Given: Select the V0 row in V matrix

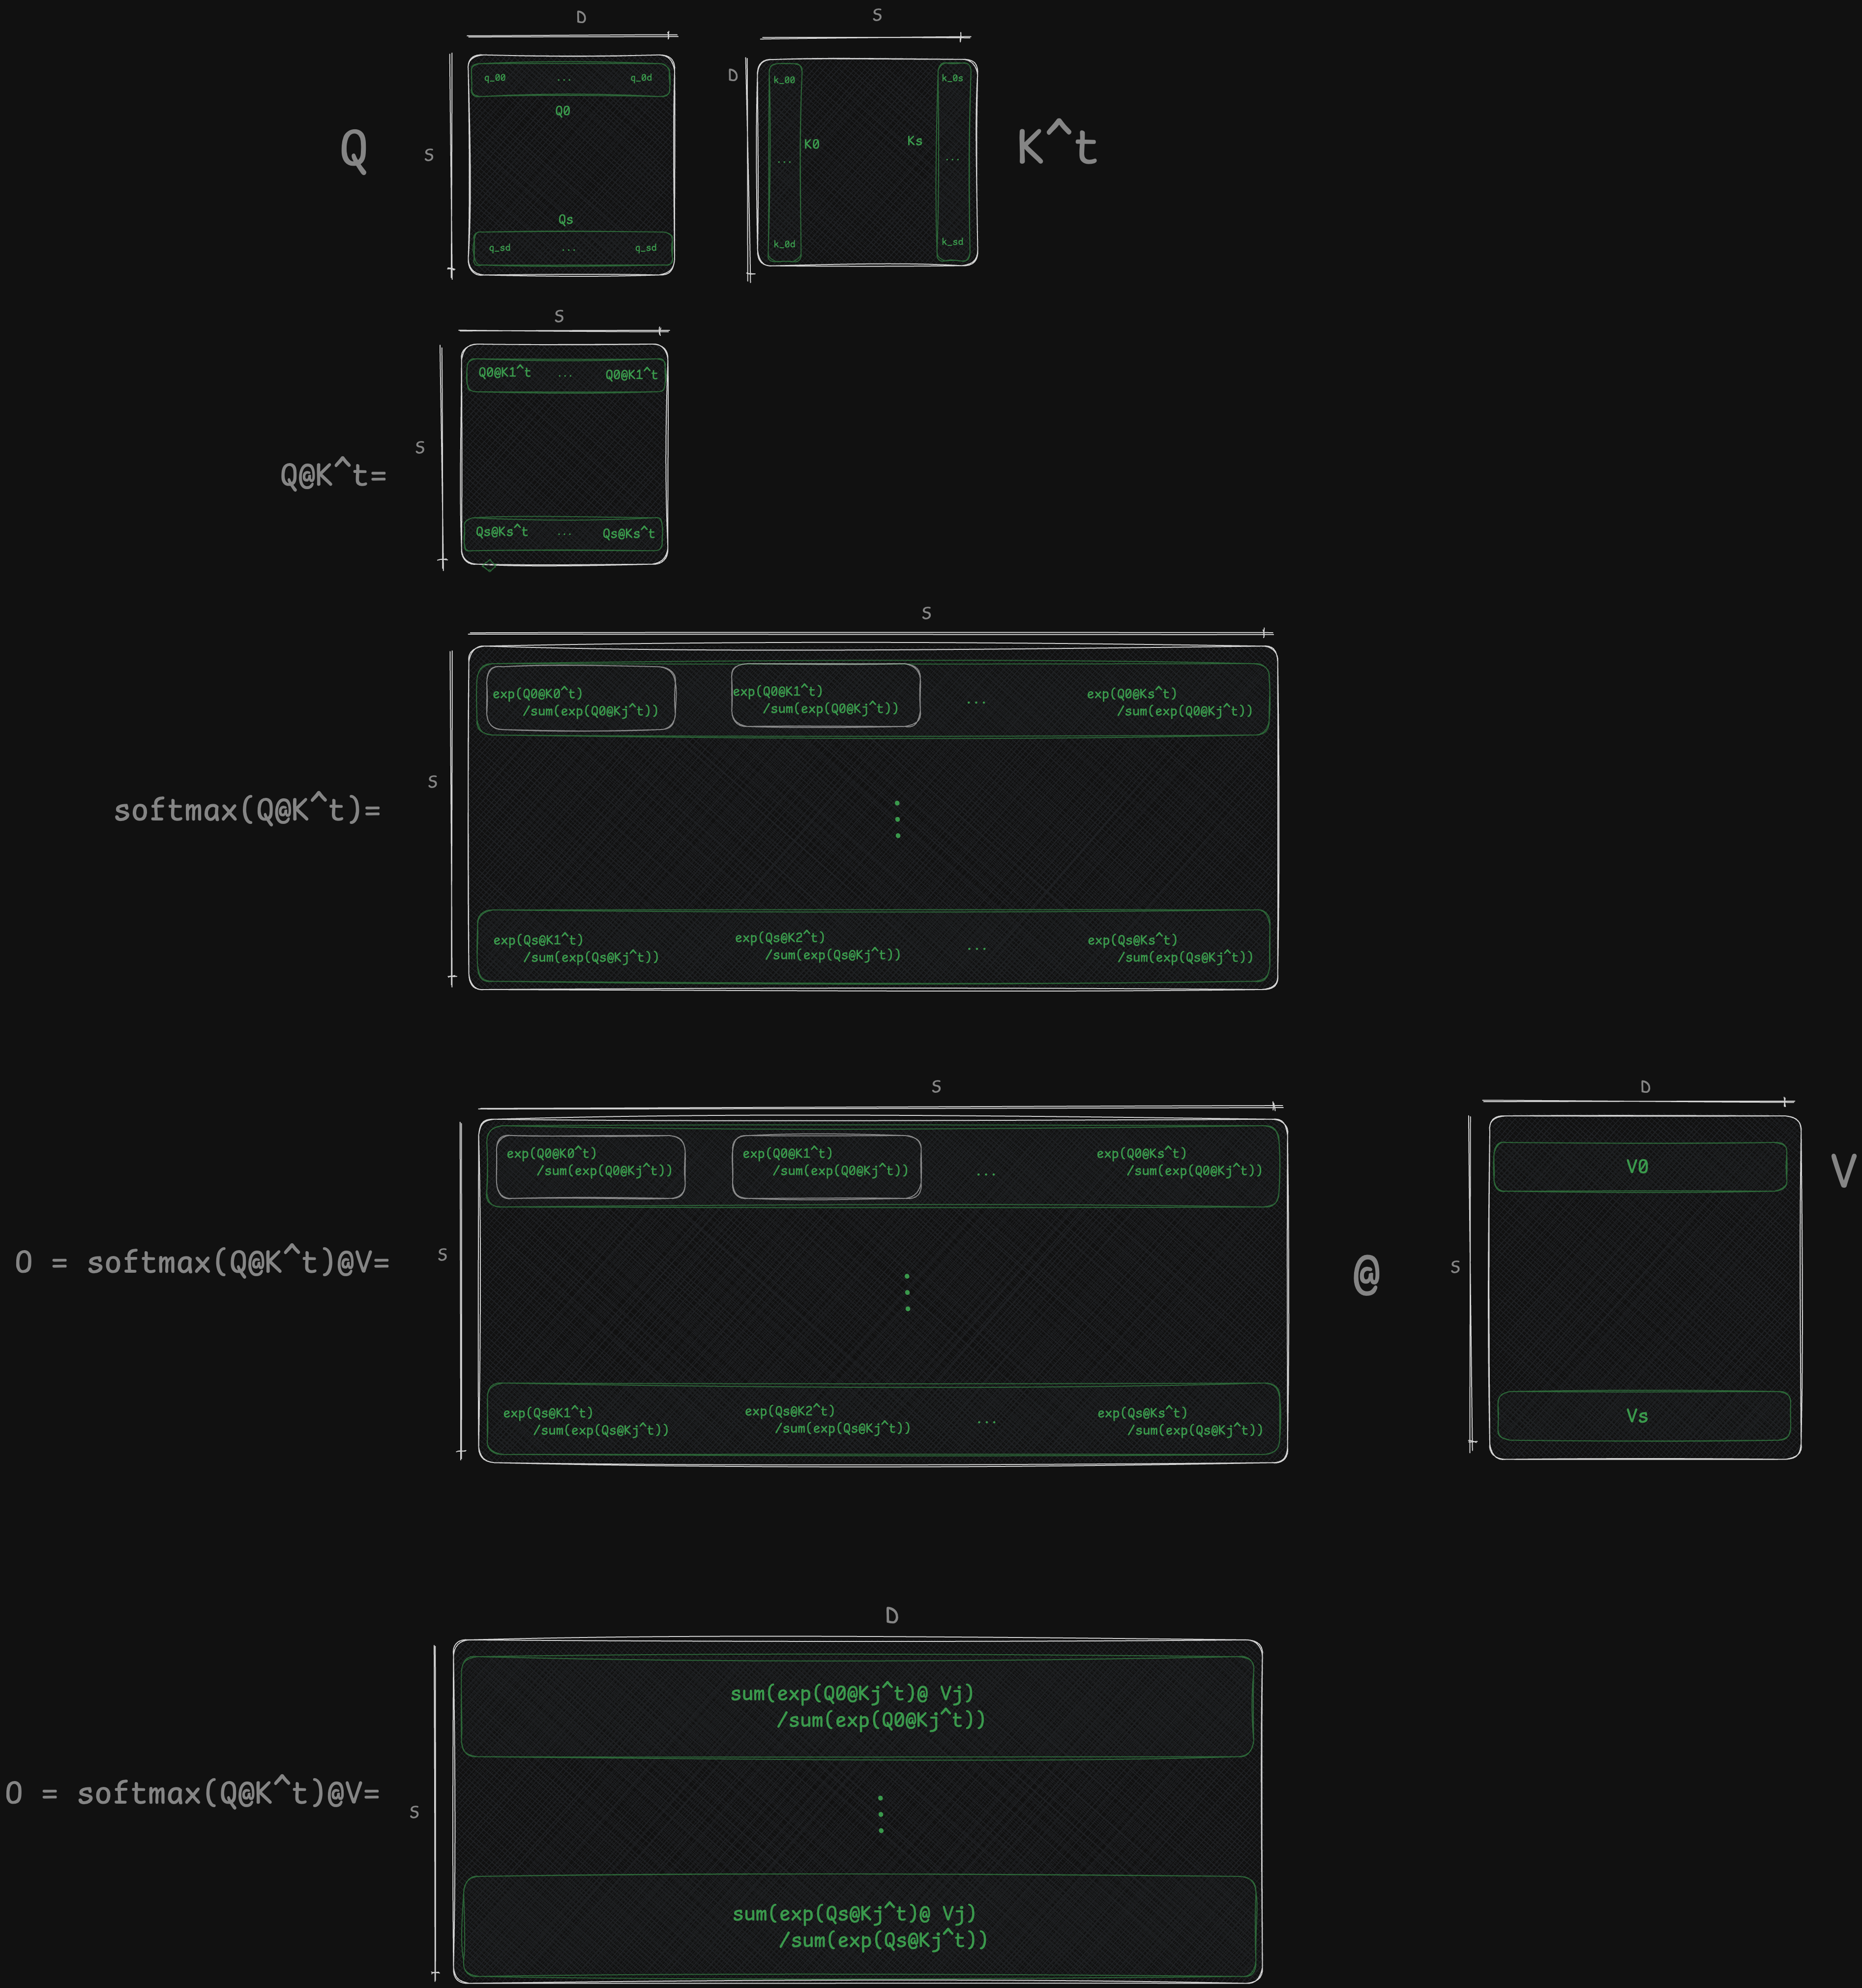Looking at the screenshot, I should pyautogui.click(x=1637, y=1167).
